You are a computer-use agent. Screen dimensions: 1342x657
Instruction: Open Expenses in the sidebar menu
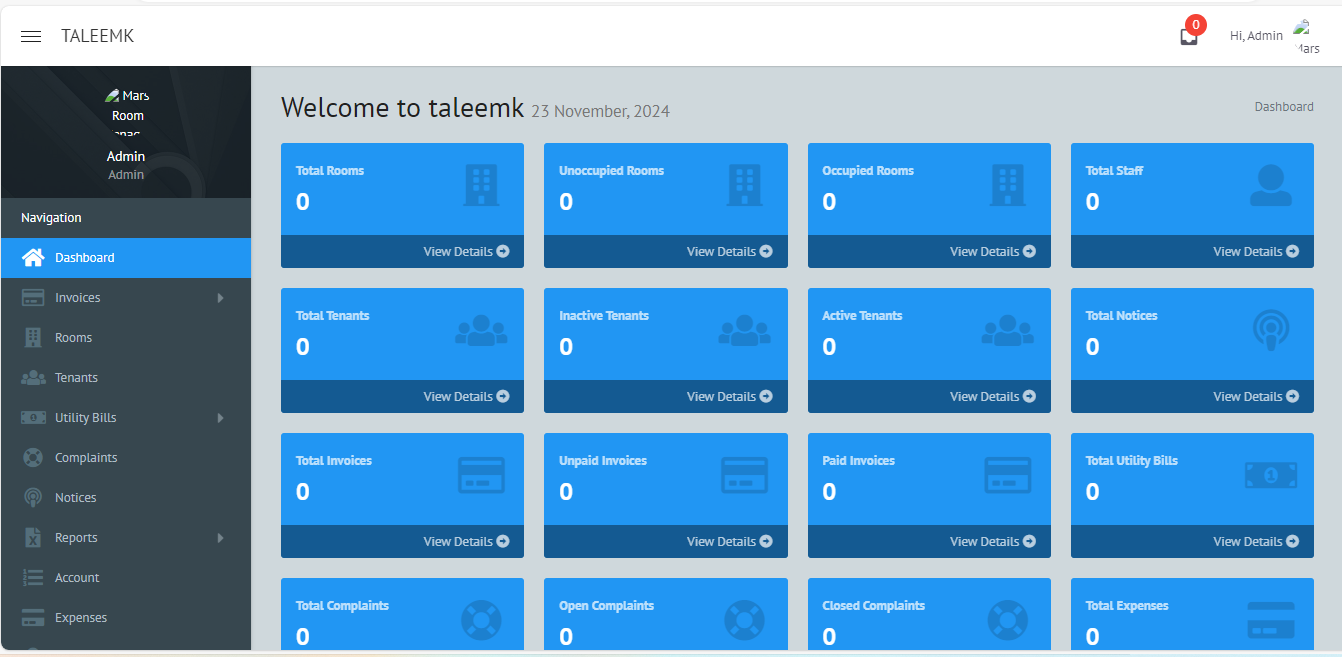126,618
